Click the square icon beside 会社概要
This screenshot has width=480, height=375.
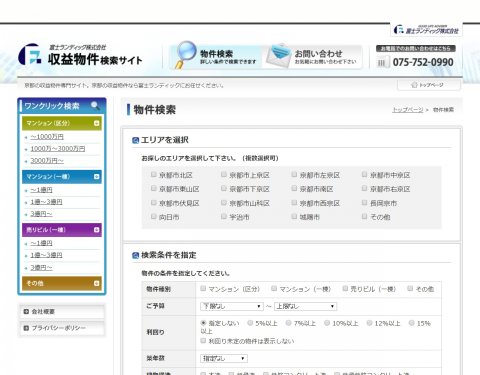(26, 312)
